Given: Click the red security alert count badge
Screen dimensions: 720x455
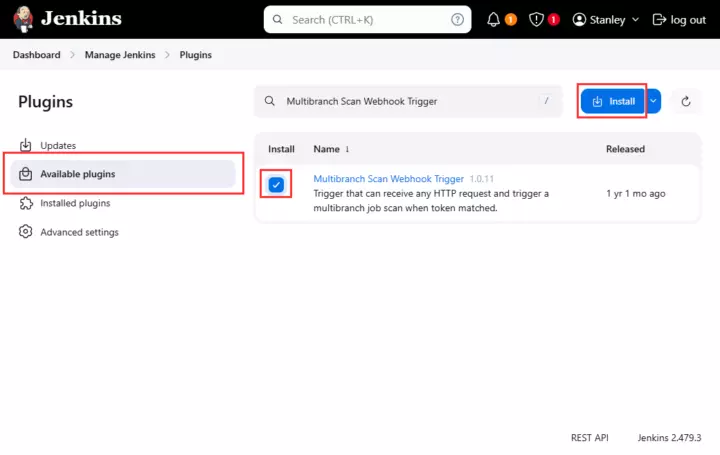Looking at the screenshot, I should pos(554,20).
